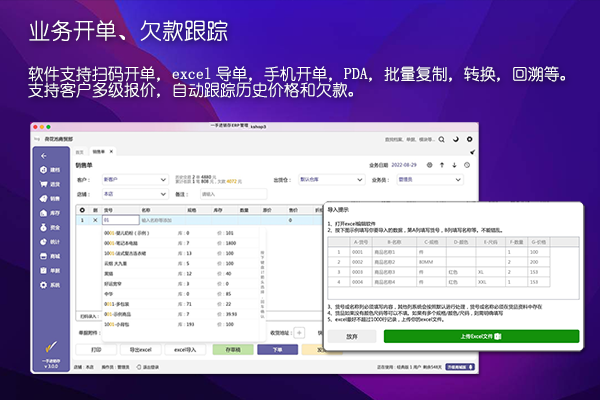Select the suggestion priced 40
This screenshot has width=600, height=400.
(180, 274)
